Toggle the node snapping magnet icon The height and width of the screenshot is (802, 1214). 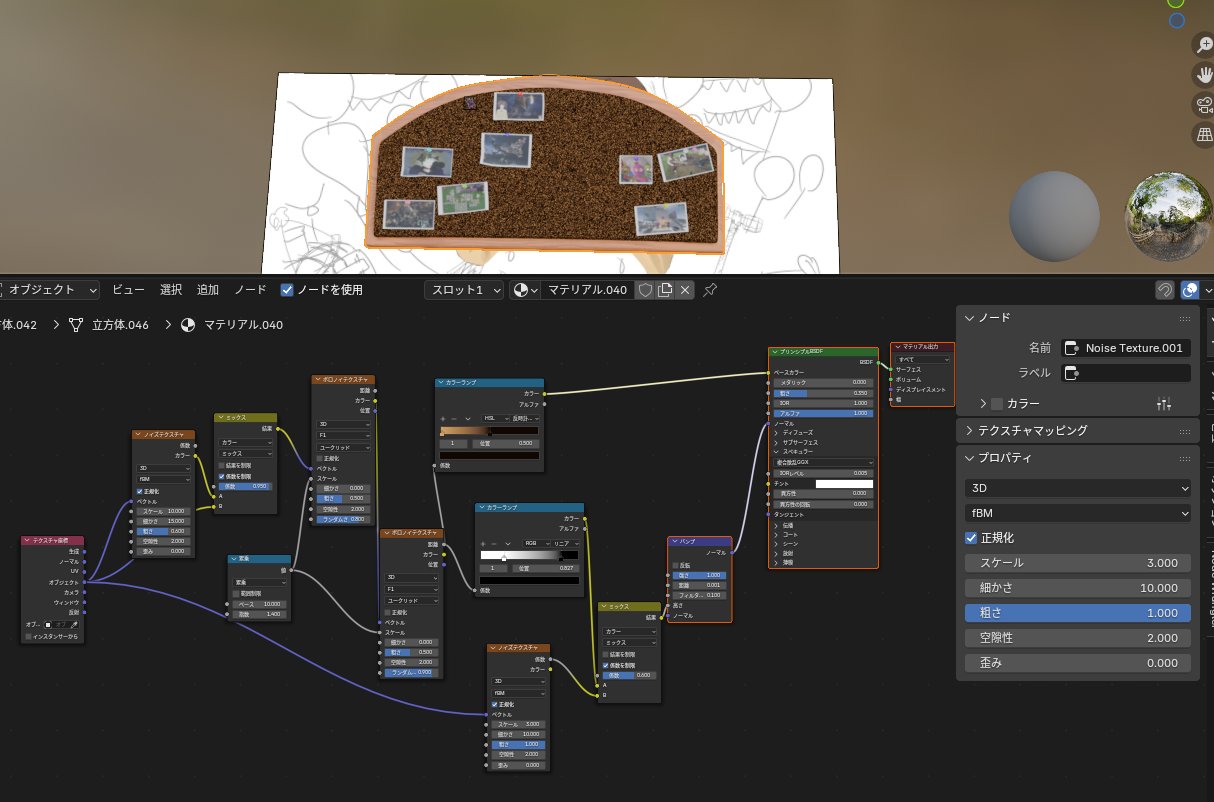tap(1165, 290)
